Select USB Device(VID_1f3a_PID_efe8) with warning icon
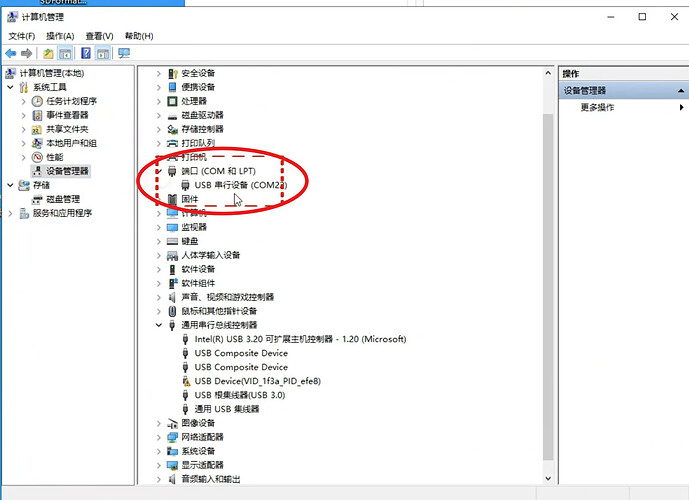The image size is (689, 500). (257, 381)
